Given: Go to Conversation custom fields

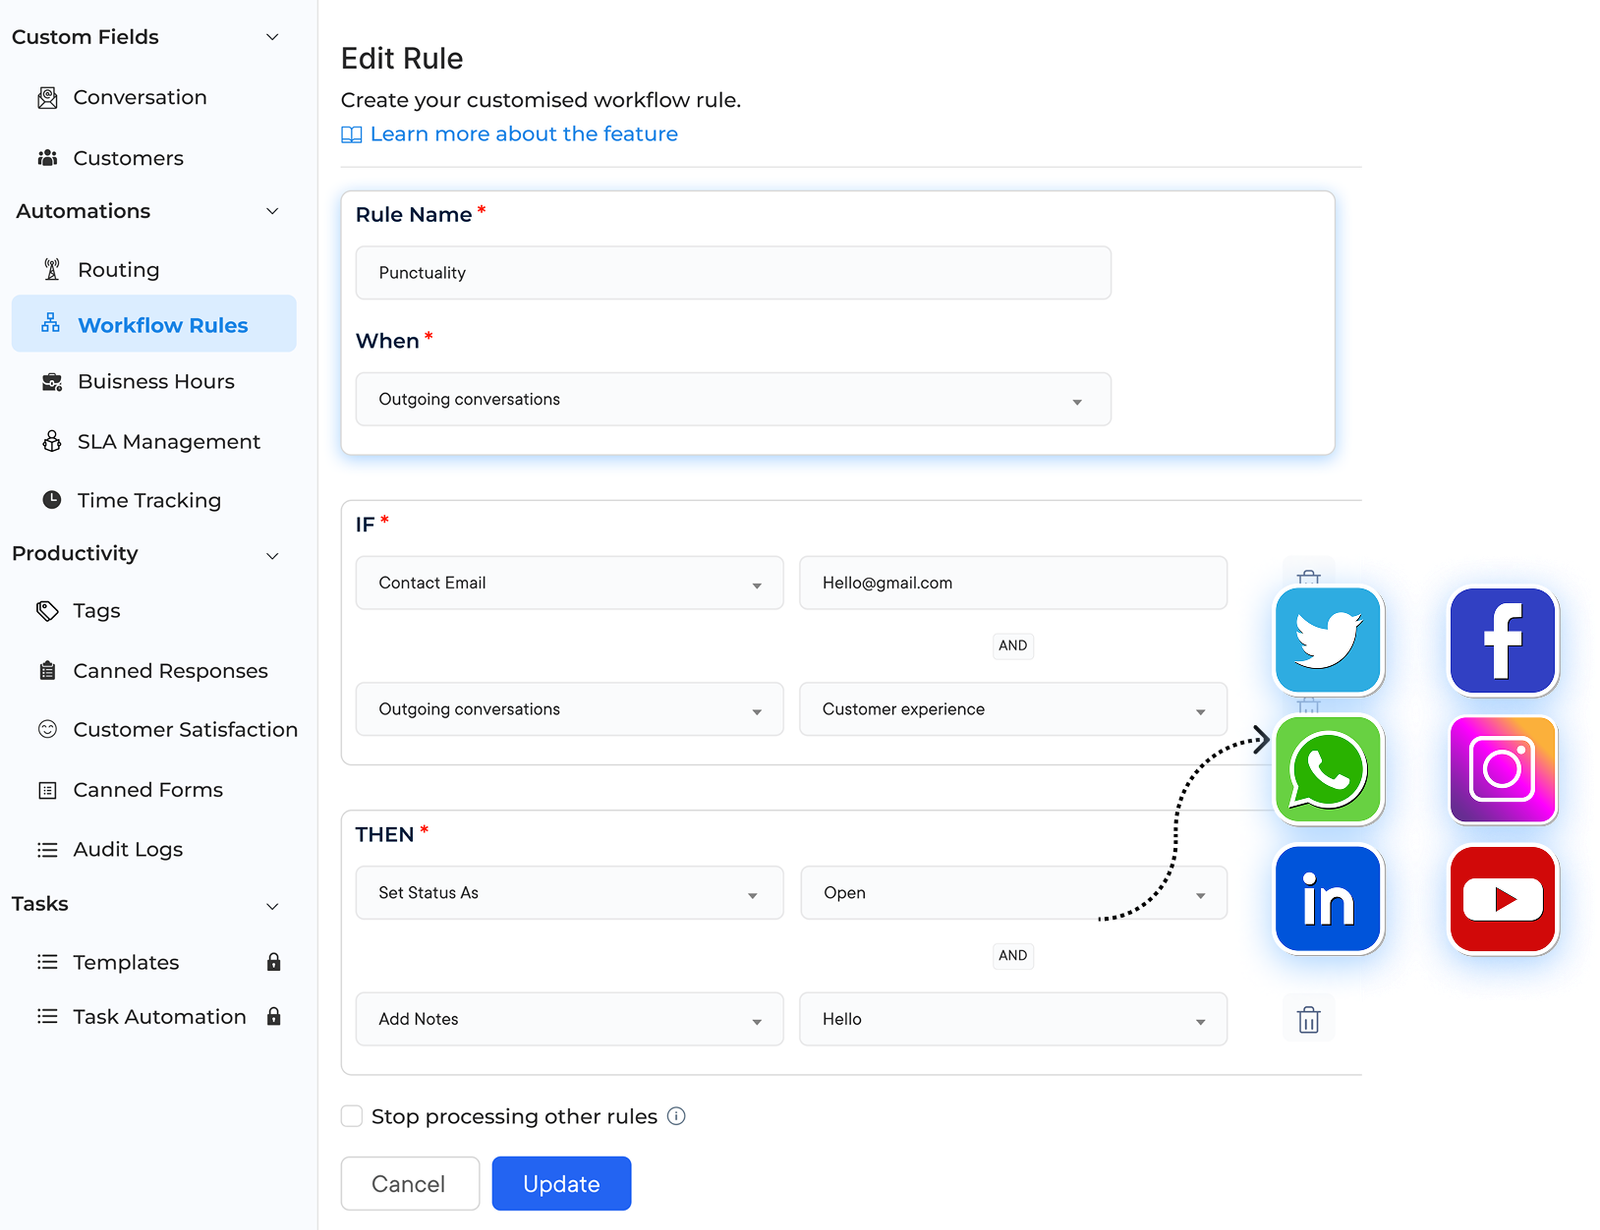Looking at the screenshot, I should (x=140, y=97).
